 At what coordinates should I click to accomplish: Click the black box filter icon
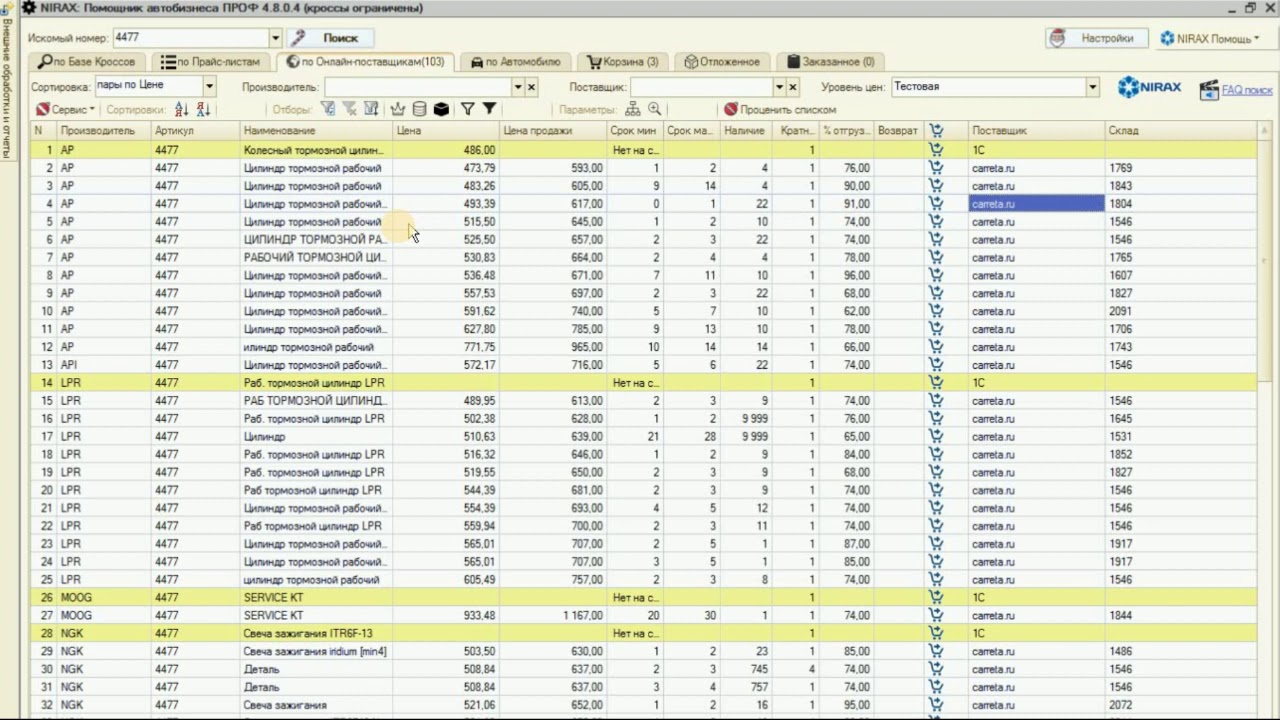(441, 109)
